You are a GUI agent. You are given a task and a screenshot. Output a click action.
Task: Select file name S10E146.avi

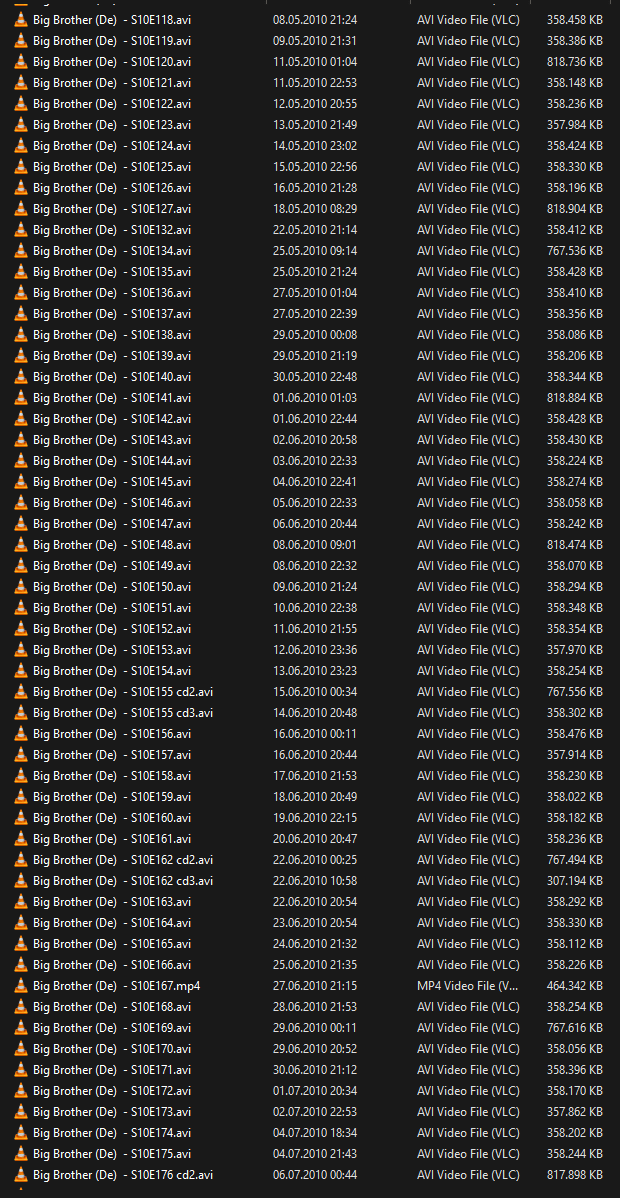112,503
